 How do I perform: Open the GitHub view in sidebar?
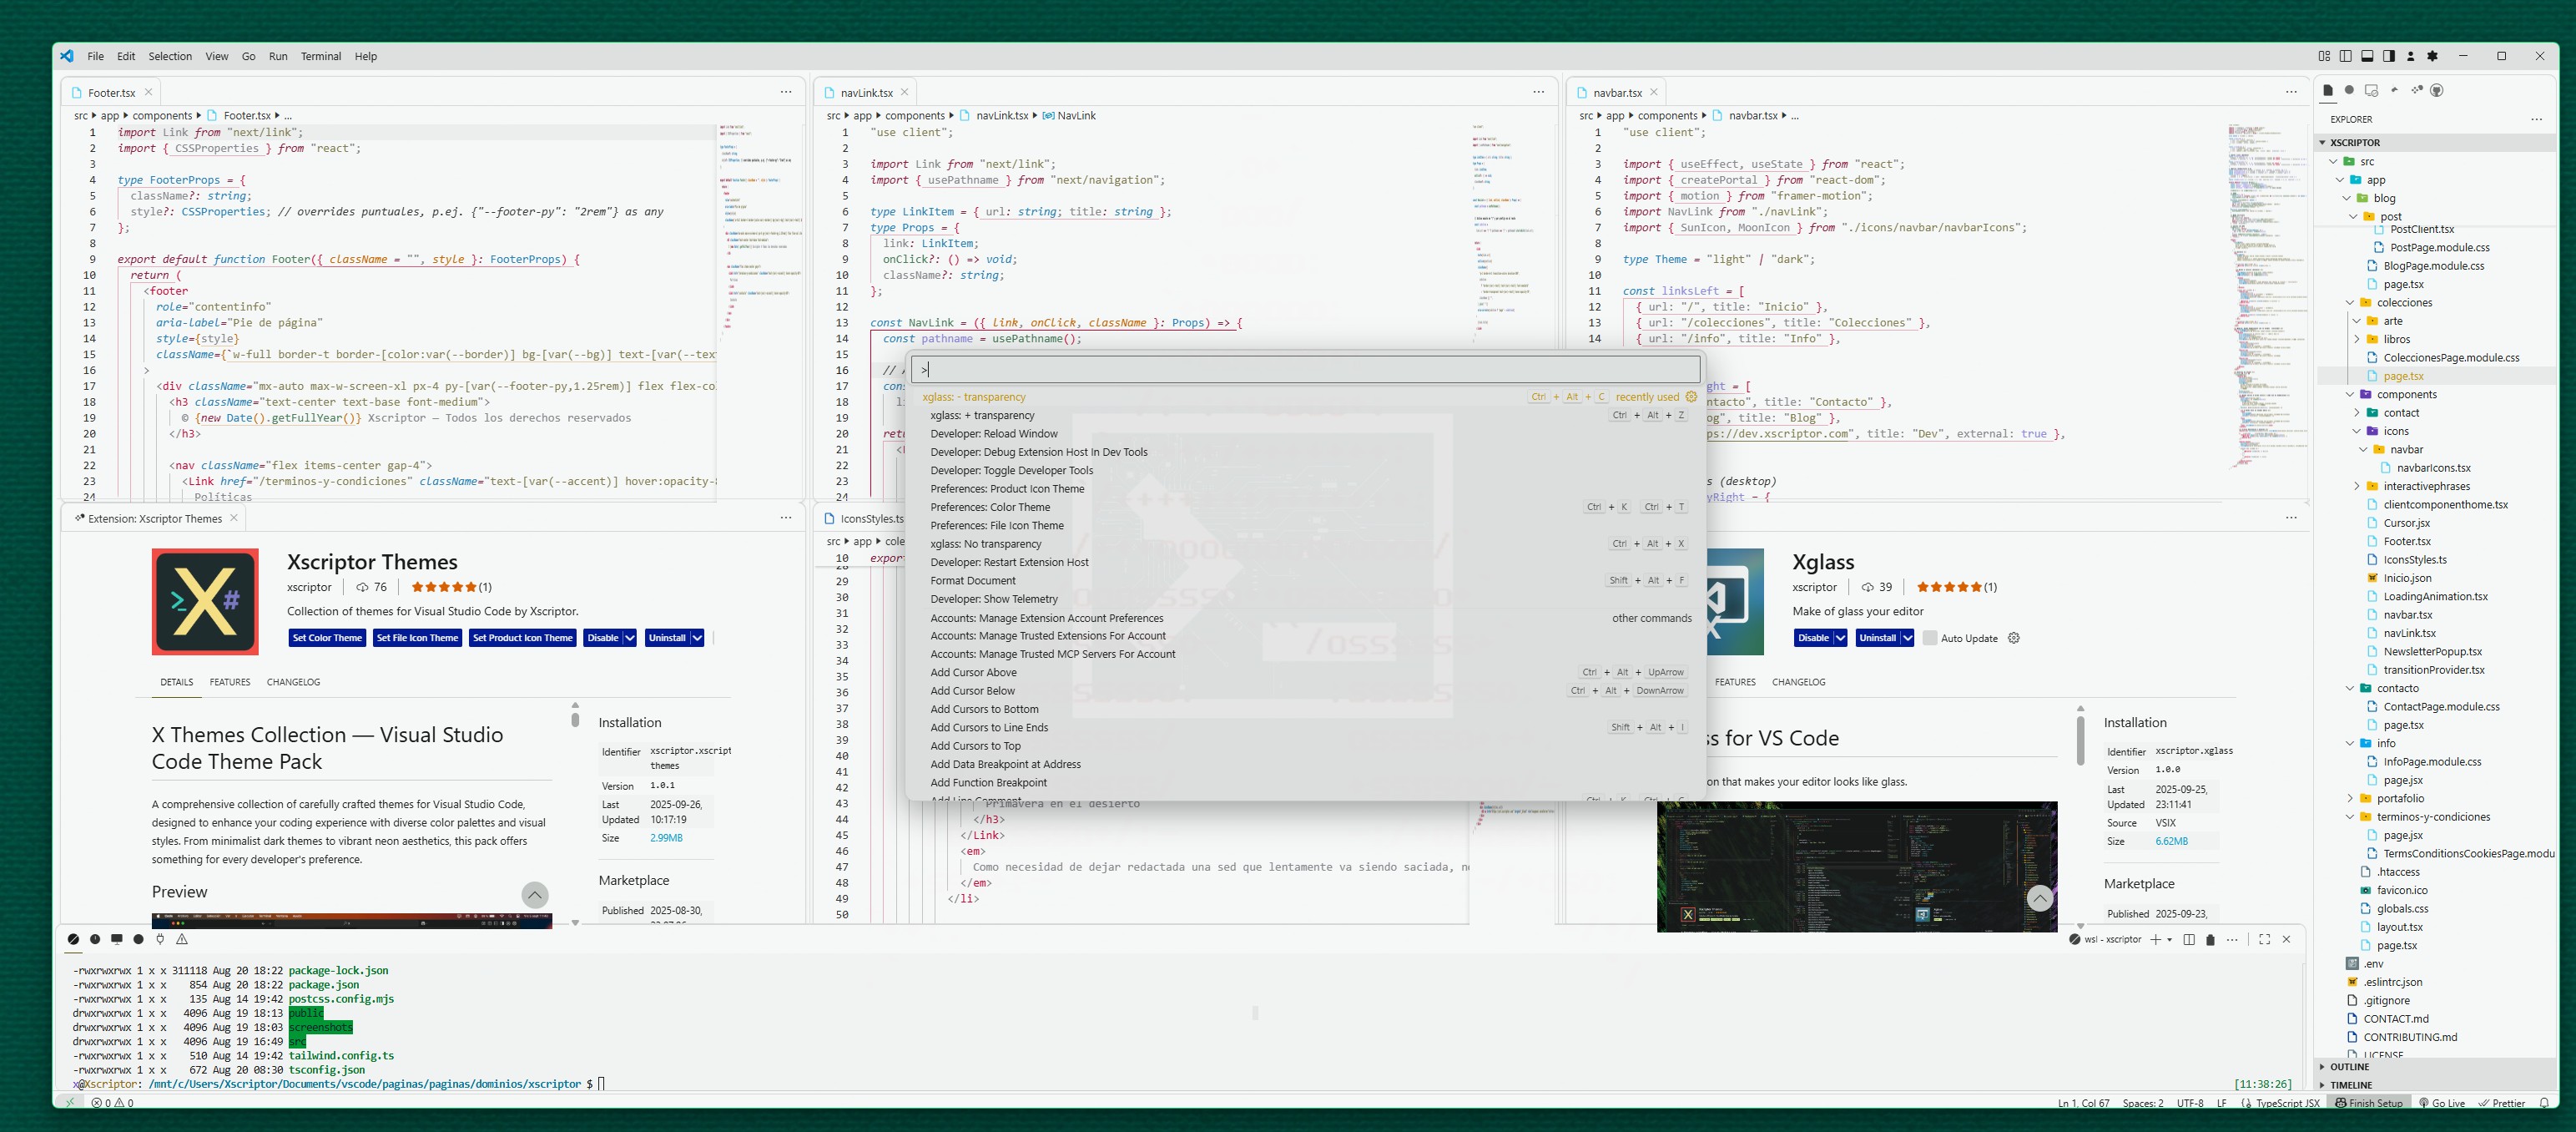tap(2437, 90)
